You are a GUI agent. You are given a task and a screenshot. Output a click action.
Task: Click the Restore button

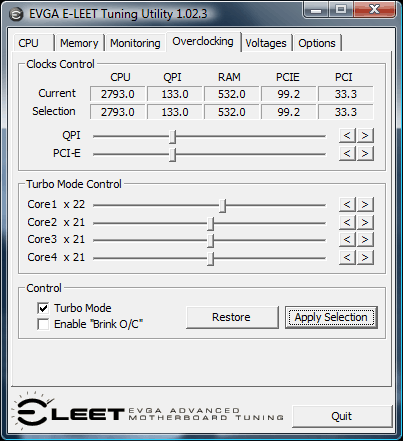click(232, 317)
